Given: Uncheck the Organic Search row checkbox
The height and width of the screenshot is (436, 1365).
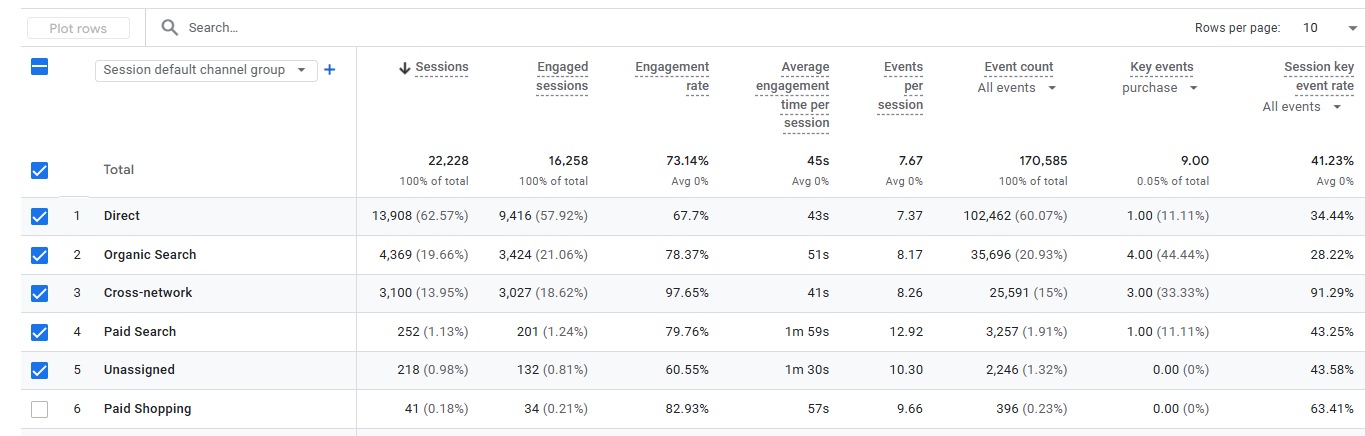Looking at the screenshot, I should click(40, 255).
